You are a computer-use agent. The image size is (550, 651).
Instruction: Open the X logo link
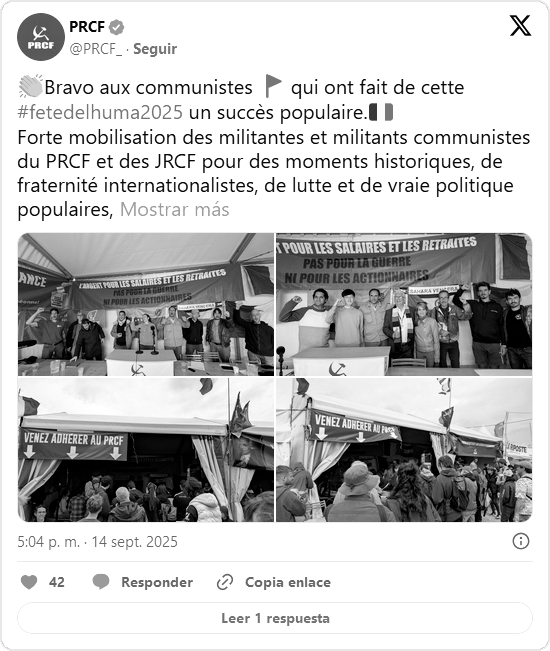520,26
